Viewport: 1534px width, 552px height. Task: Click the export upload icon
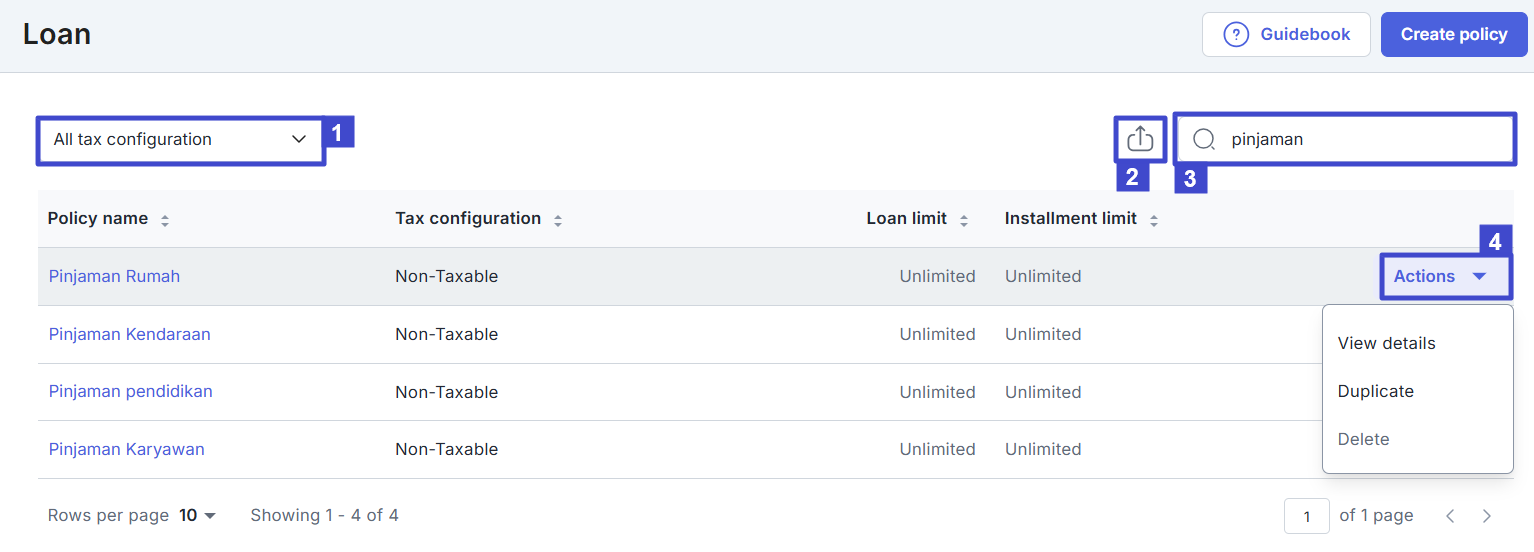coord(1140,139)
